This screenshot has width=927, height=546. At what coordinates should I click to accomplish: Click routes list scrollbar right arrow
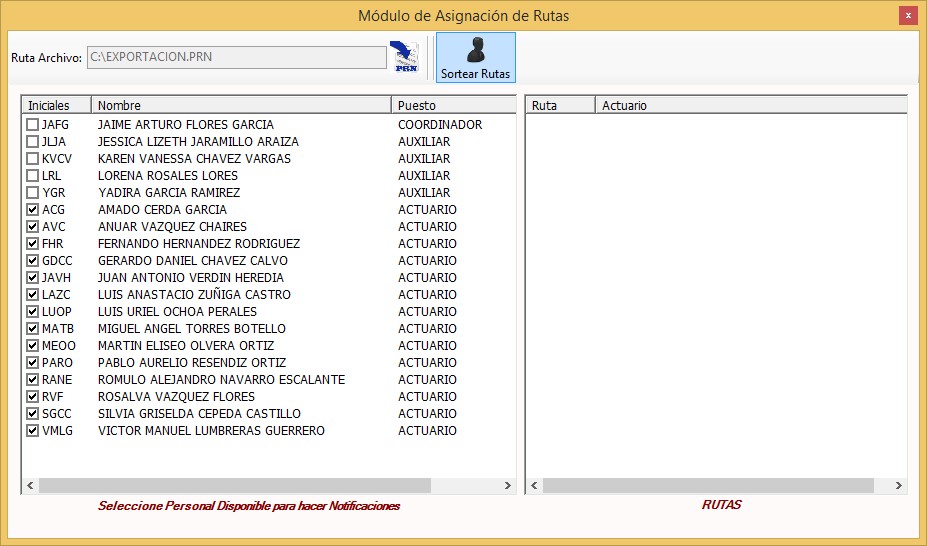coord(899,486)
